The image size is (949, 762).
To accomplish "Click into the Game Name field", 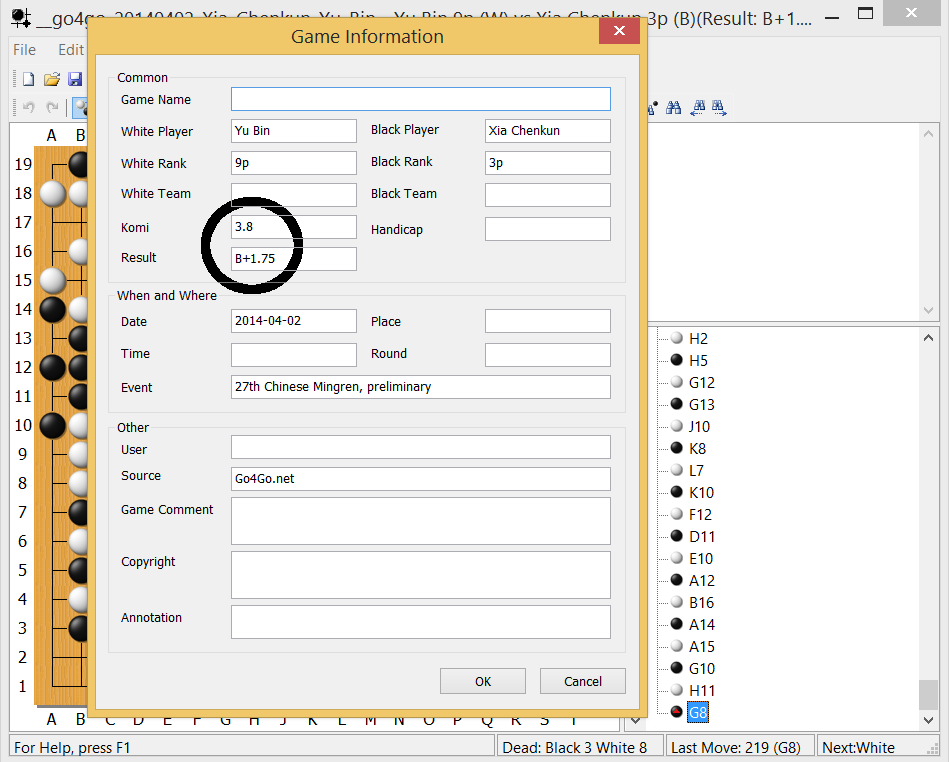I will click(x=420, y=99).
